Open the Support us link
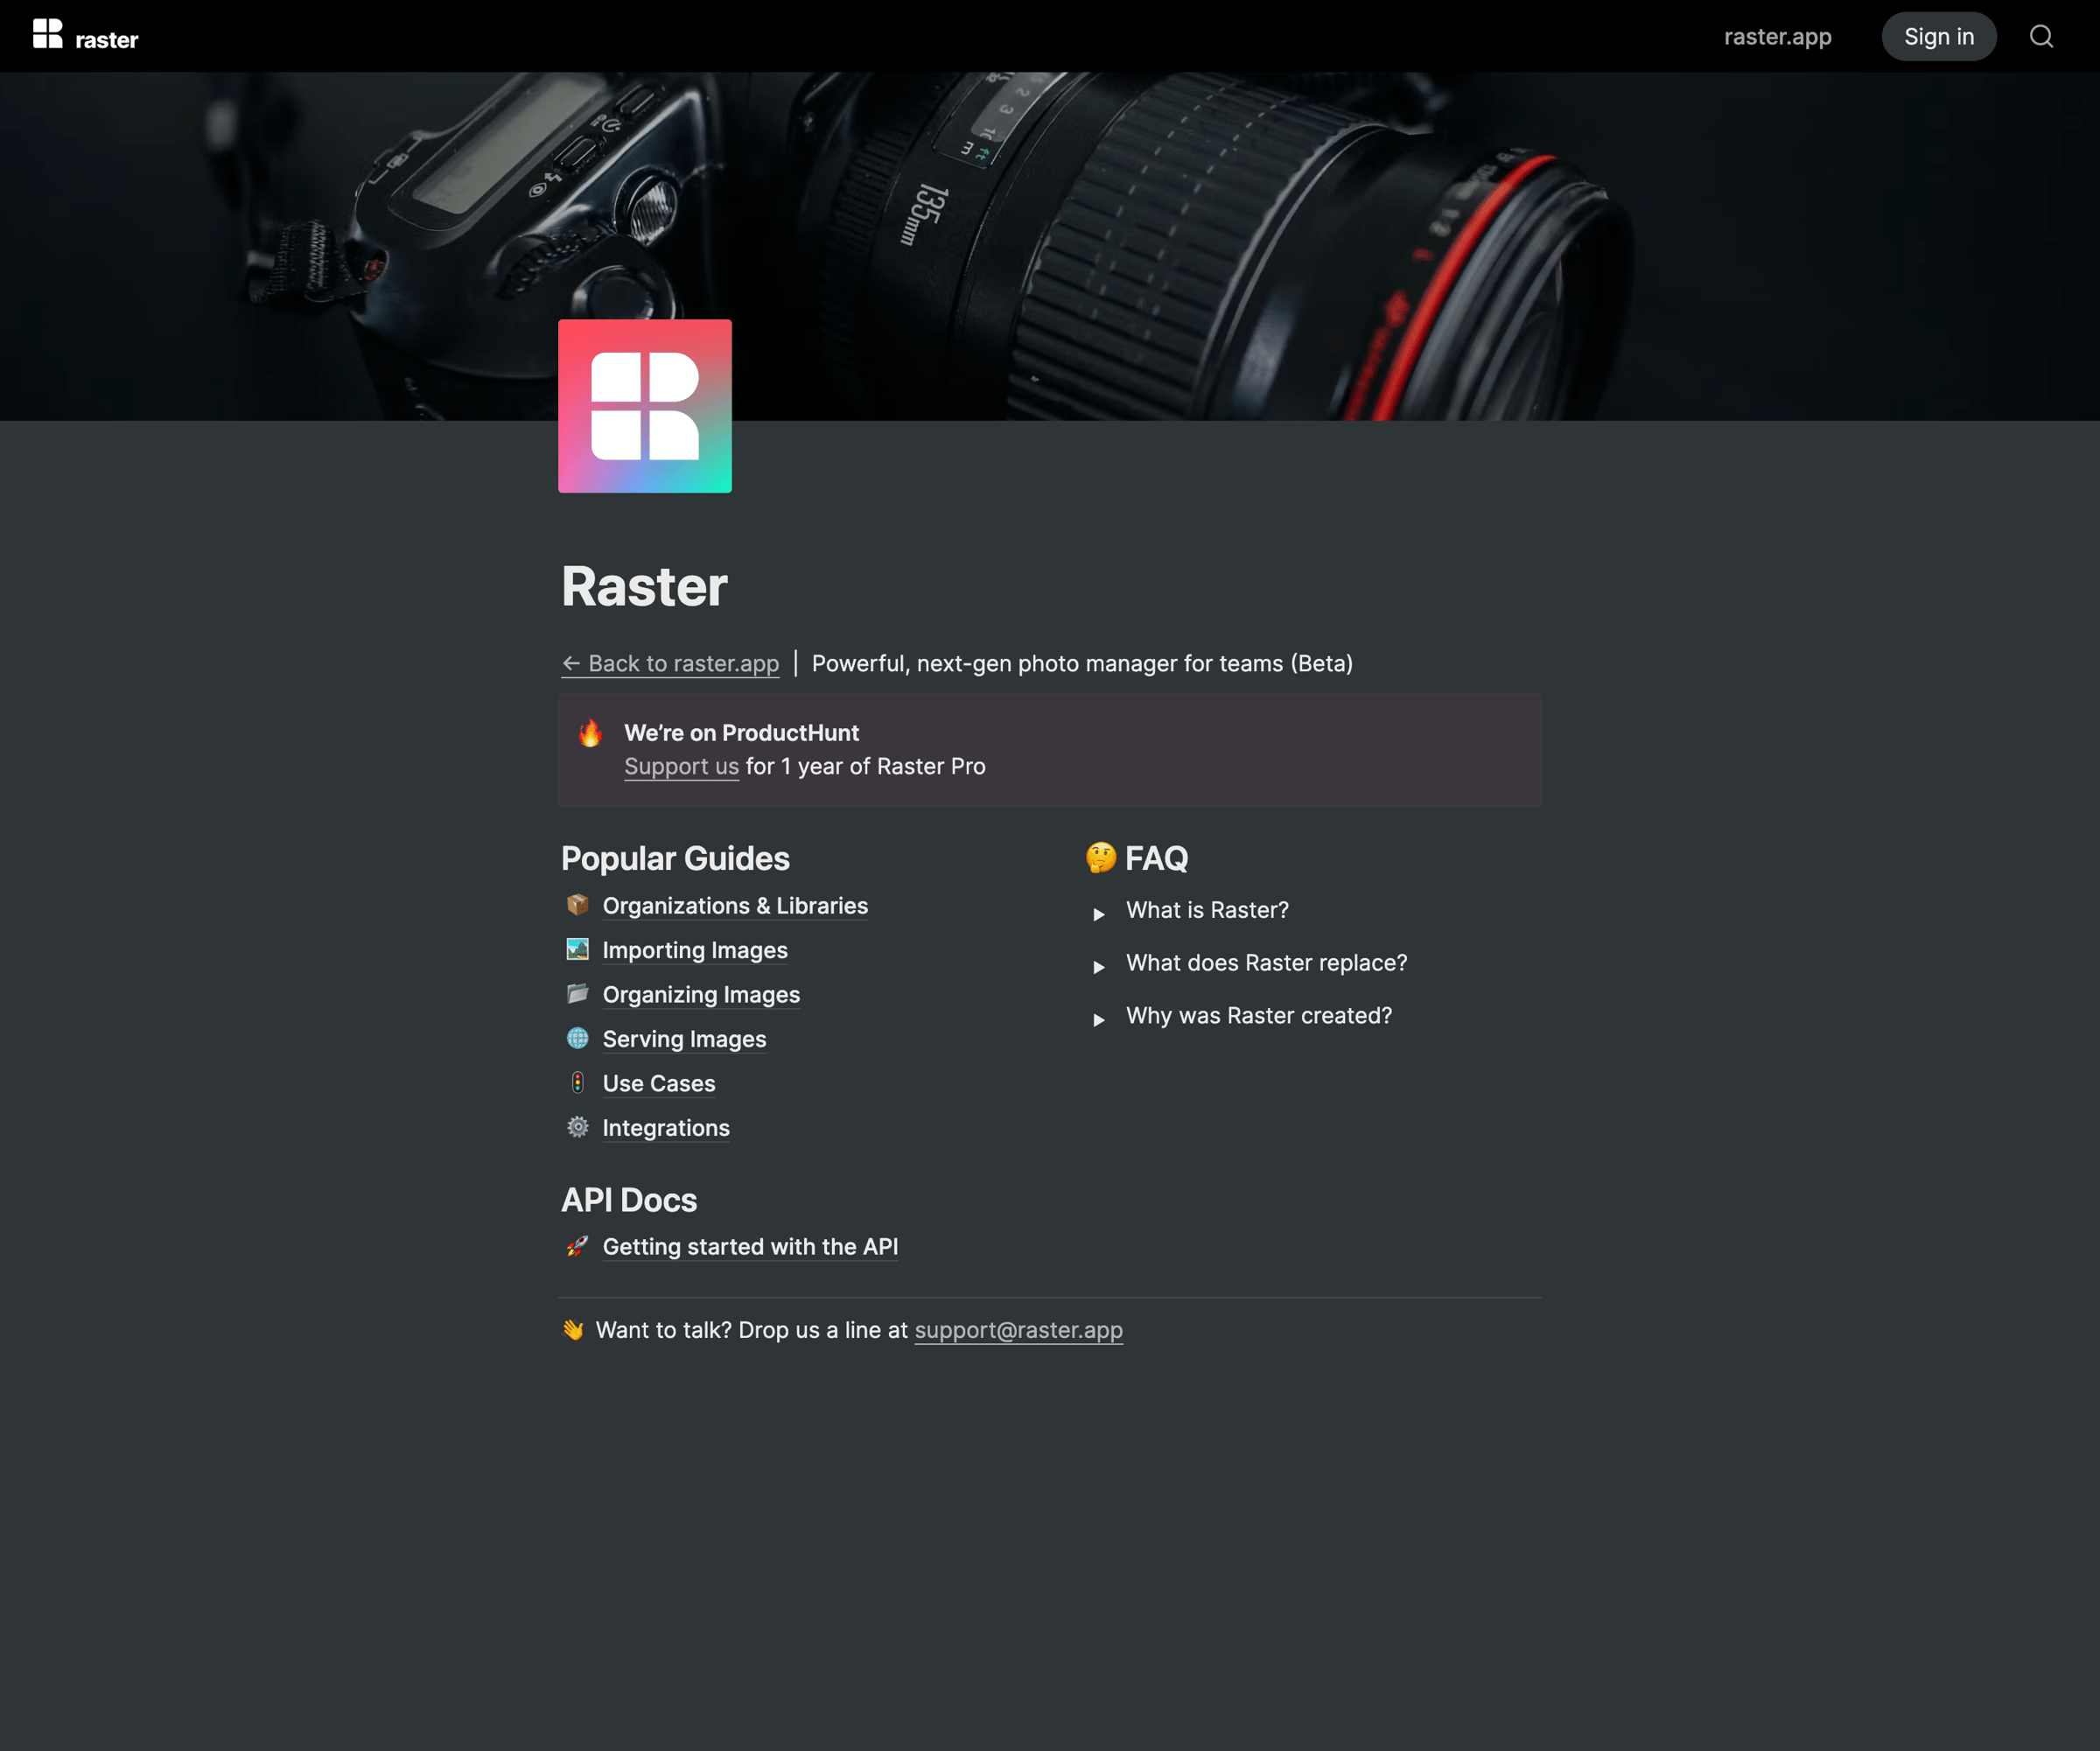Image resolution: width=2100 pixels, height=1751 pixels. (x=681, y=766)
